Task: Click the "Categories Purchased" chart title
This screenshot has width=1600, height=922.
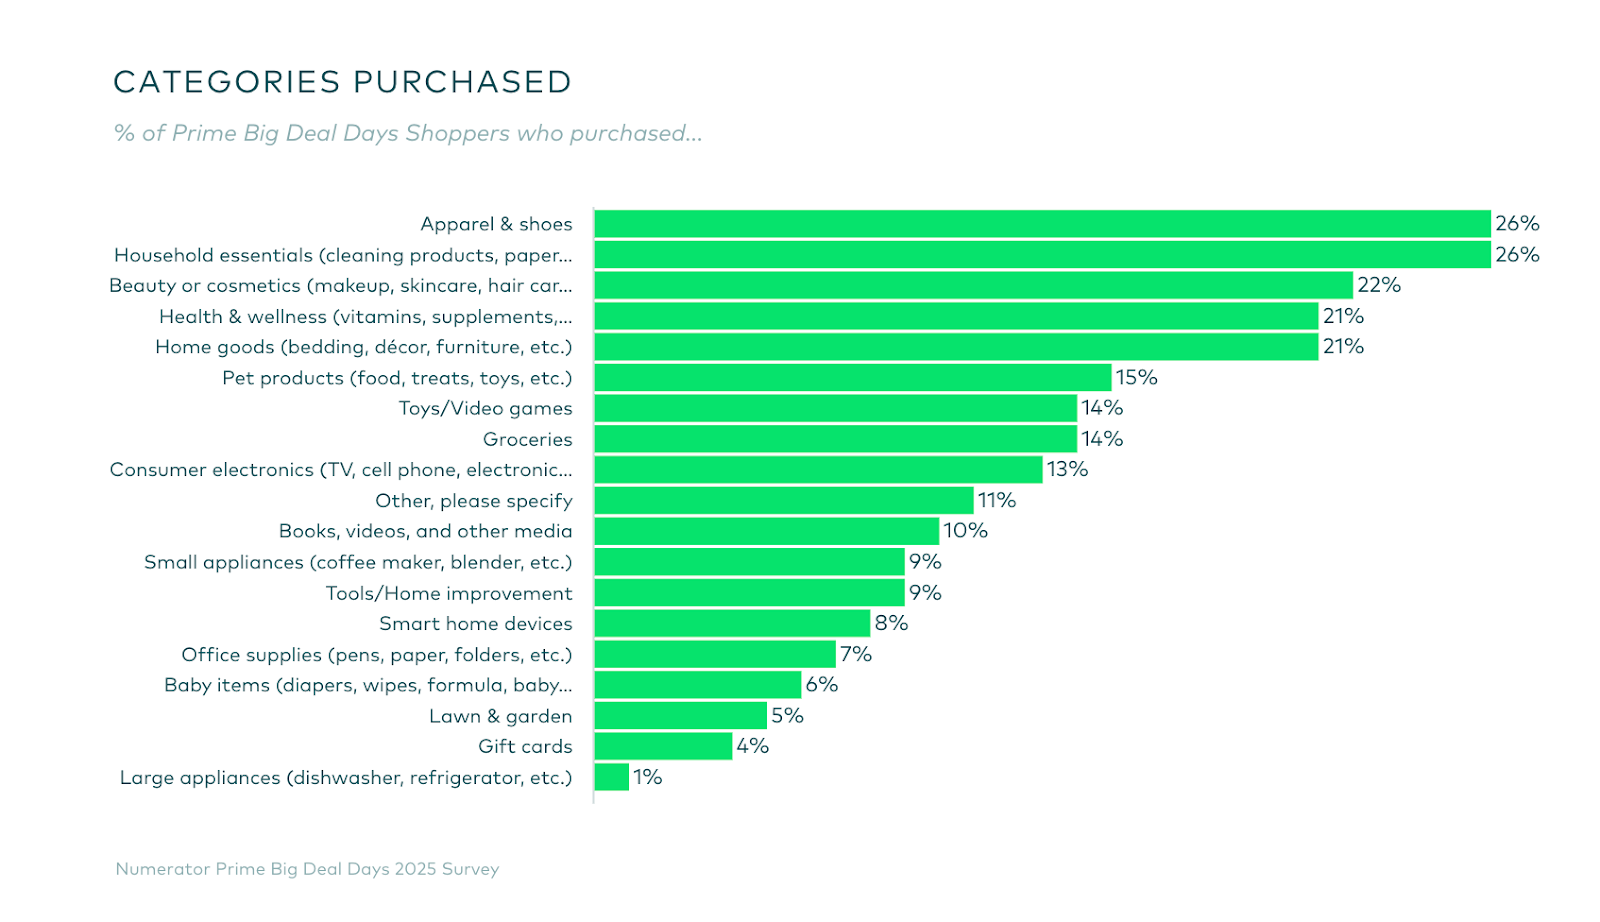Action: tap(342, 82)
